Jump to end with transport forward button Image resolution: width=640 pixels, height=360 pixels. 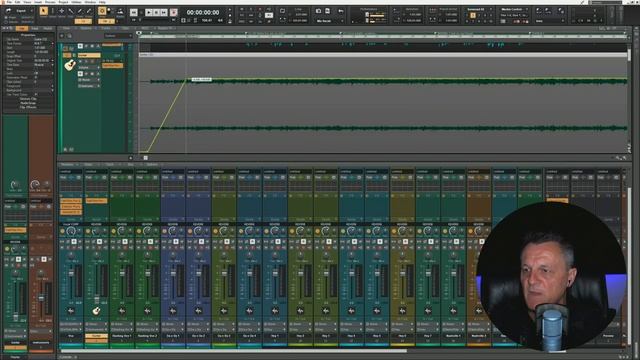(x=164, y=13)
